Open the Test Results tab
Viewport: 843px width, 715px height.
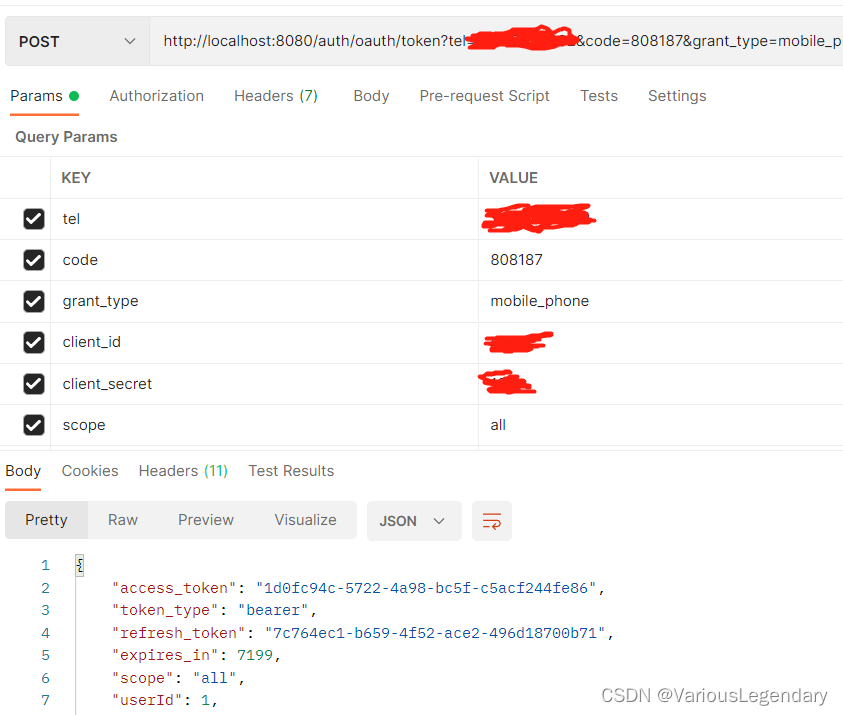tap(291, 471)
